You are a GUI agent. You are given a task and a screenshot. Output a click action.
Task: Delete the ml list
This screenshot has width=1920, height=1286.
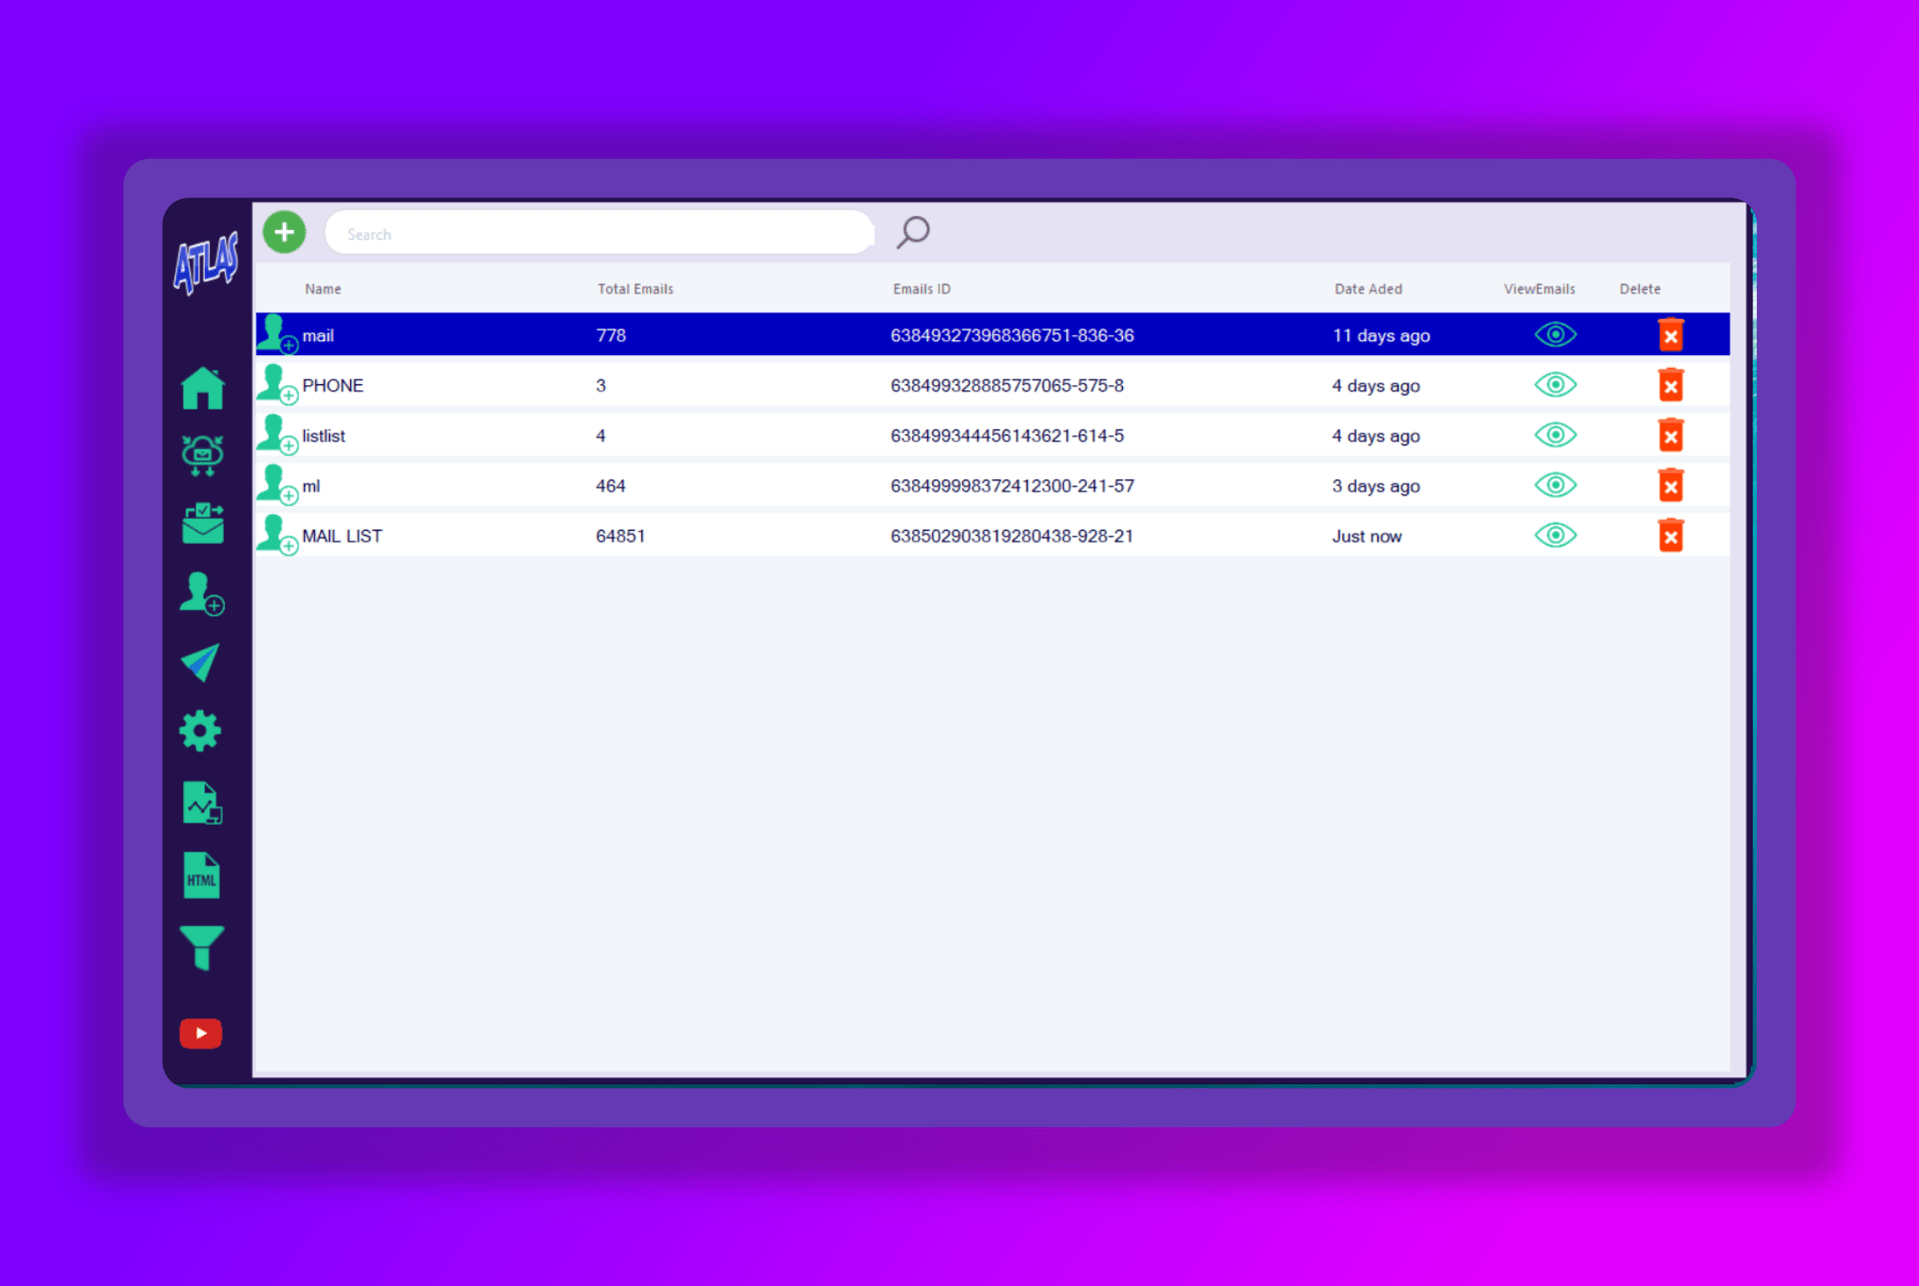1670,485
